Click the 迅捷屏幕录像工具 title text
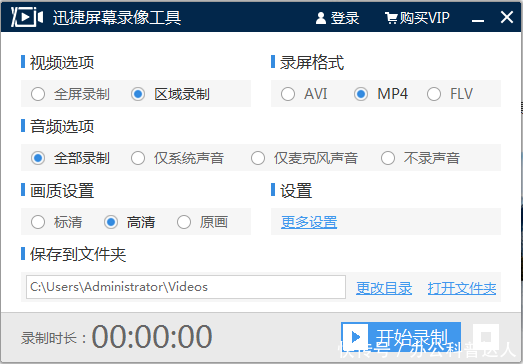Image resolution: width=523 pixels, height=364 pixels. (x=117, y=18)
